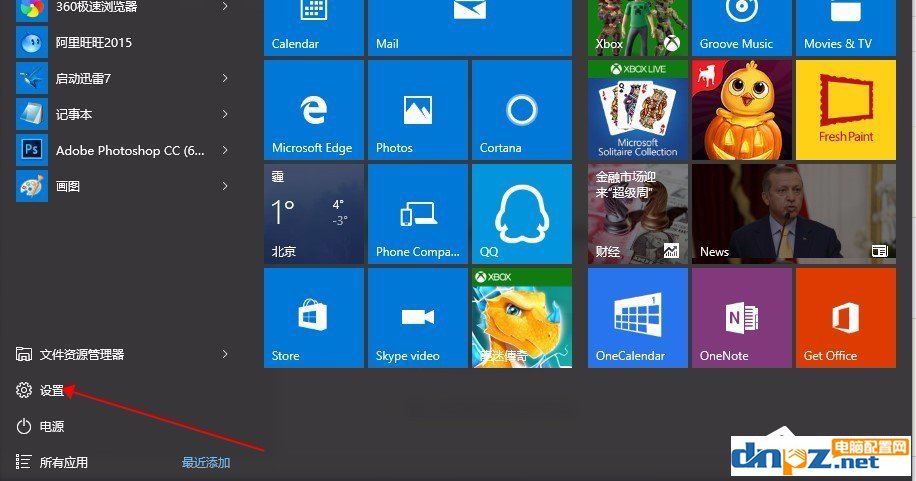
Task: Expand the 360极速浏览器 jump list arrow
Action: click(225, 6)
